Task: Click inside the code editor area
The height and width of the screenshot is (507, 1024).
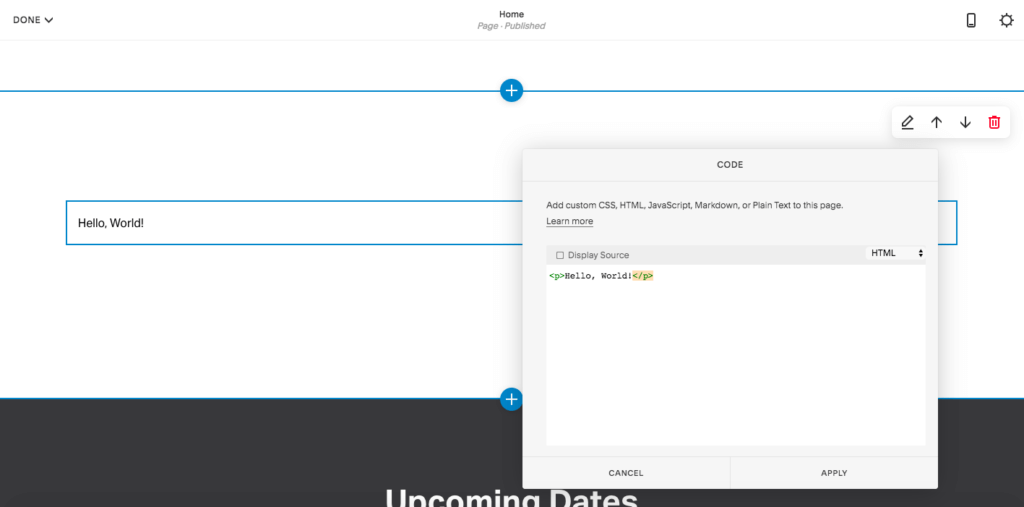Action: (x=735, y=355)
